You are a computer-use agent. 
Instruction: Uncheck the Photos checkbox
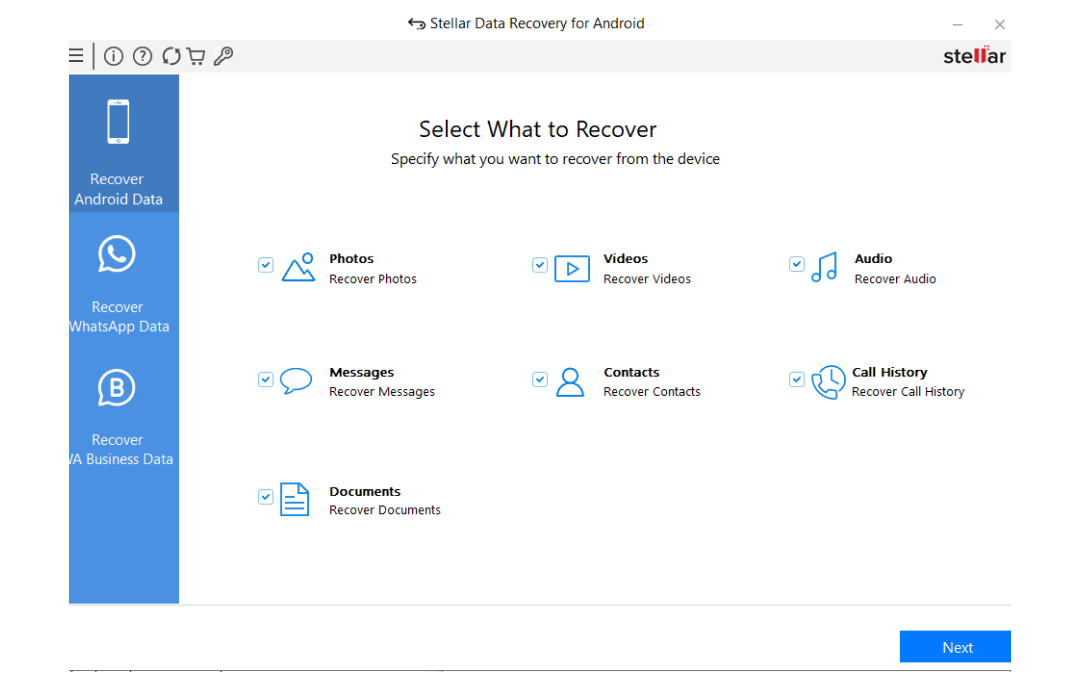tap(265, 265)
